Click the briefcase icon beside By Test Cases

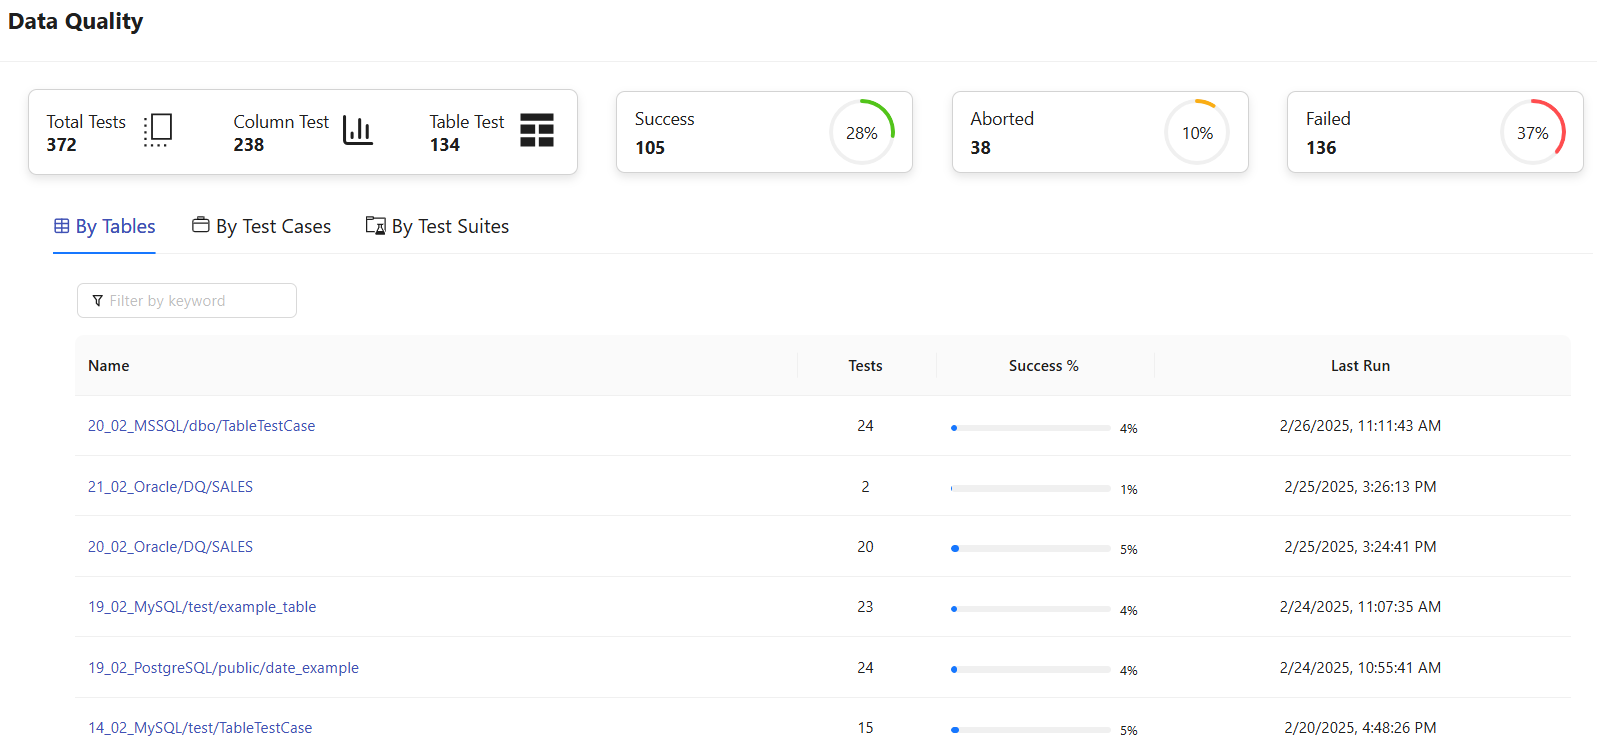(201, 225)
